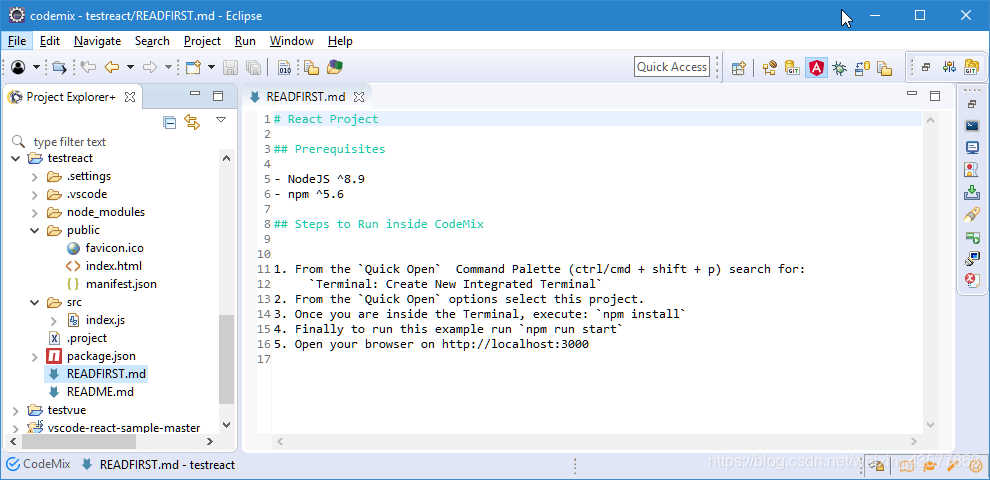
Task: Open the back history dropdown arrow
Action: pyautogui.click(x=130, y=67)
